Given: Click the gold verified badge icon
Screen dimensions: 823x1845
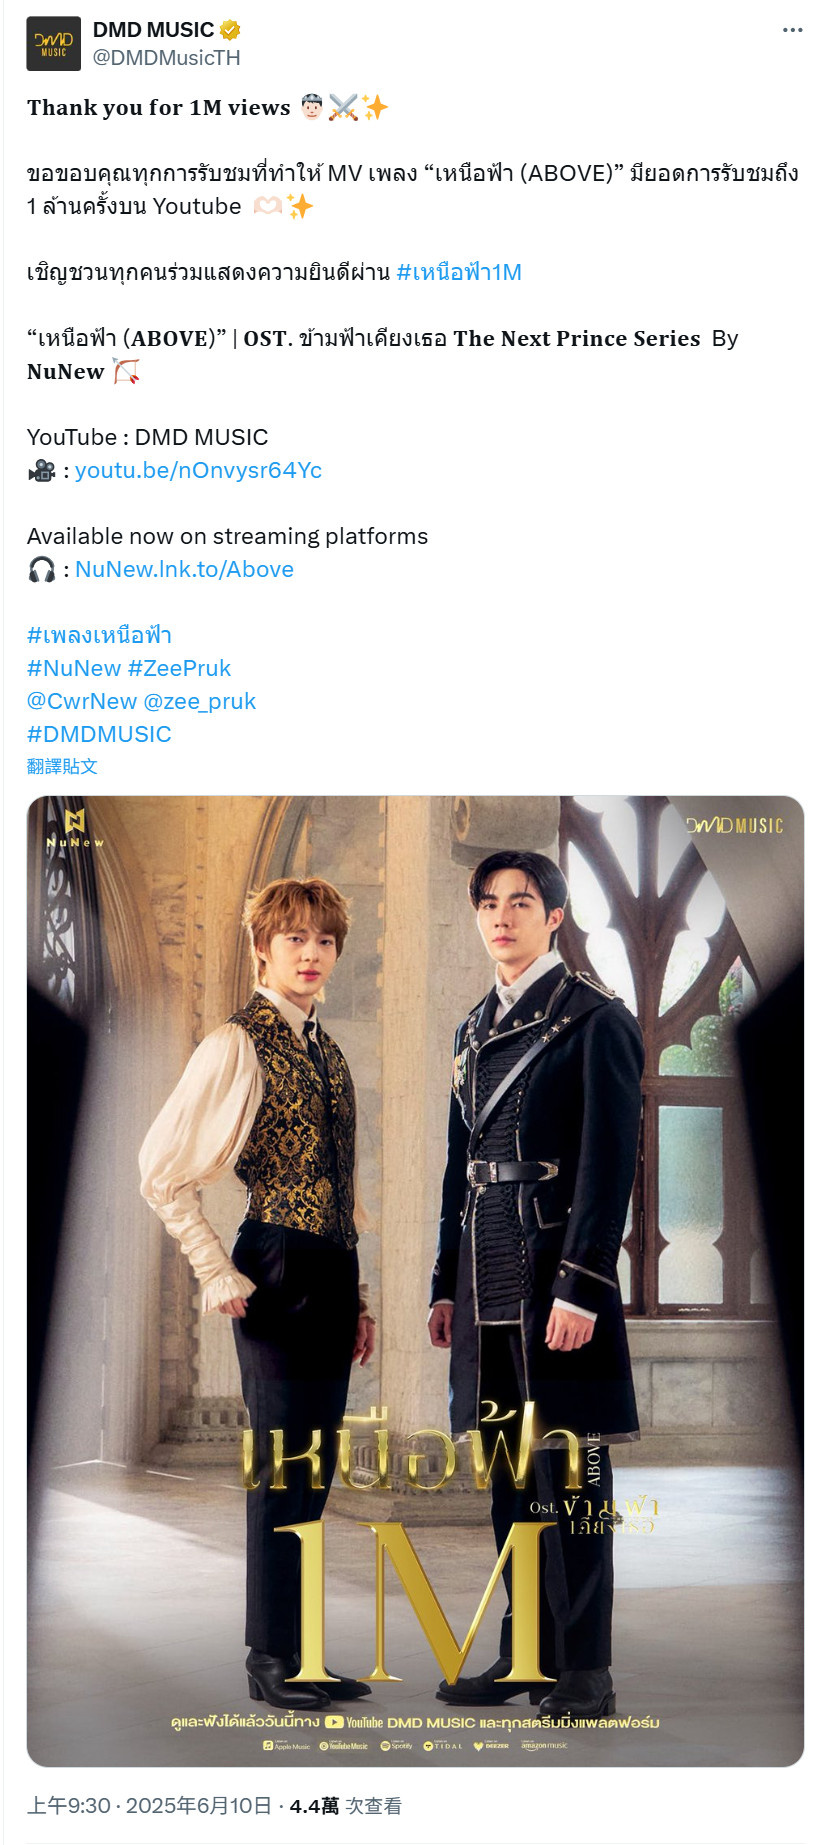Looking at the screenshot, I should click(230, 30).
